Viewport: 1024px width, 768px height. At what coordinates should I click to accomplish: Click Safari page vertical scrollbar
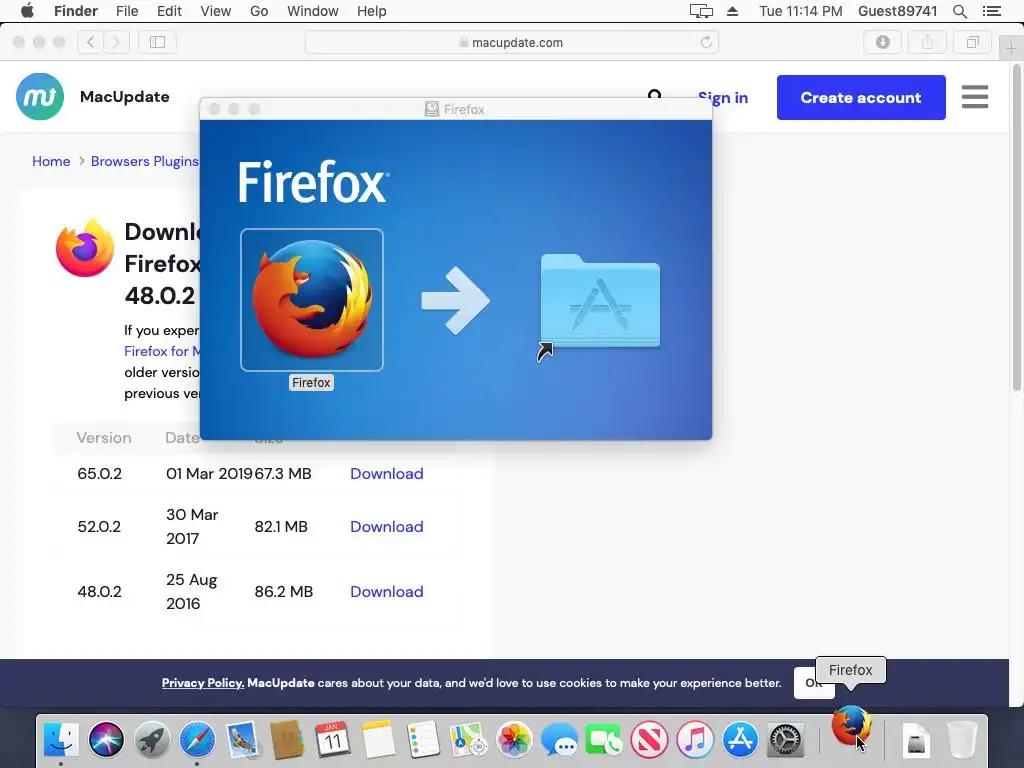click(1017, 227)
